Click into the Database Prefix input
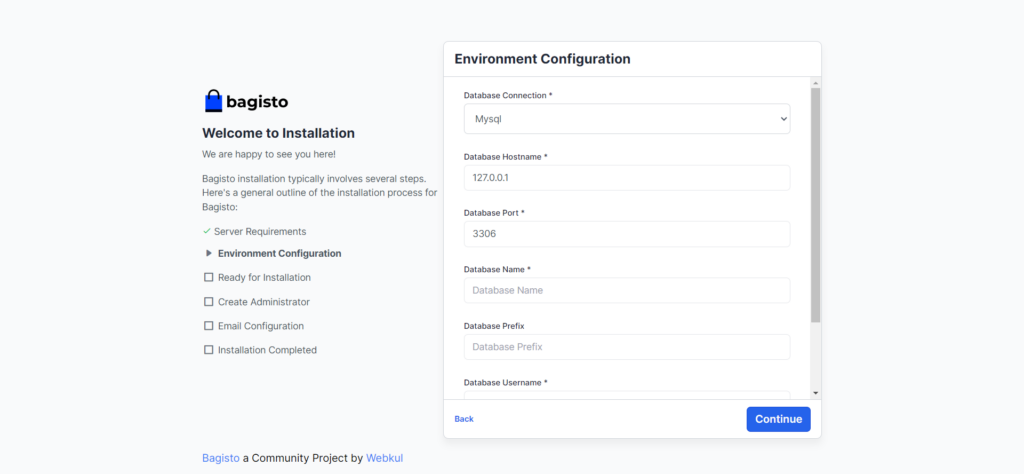The image size is (1024, 474). 626,347
